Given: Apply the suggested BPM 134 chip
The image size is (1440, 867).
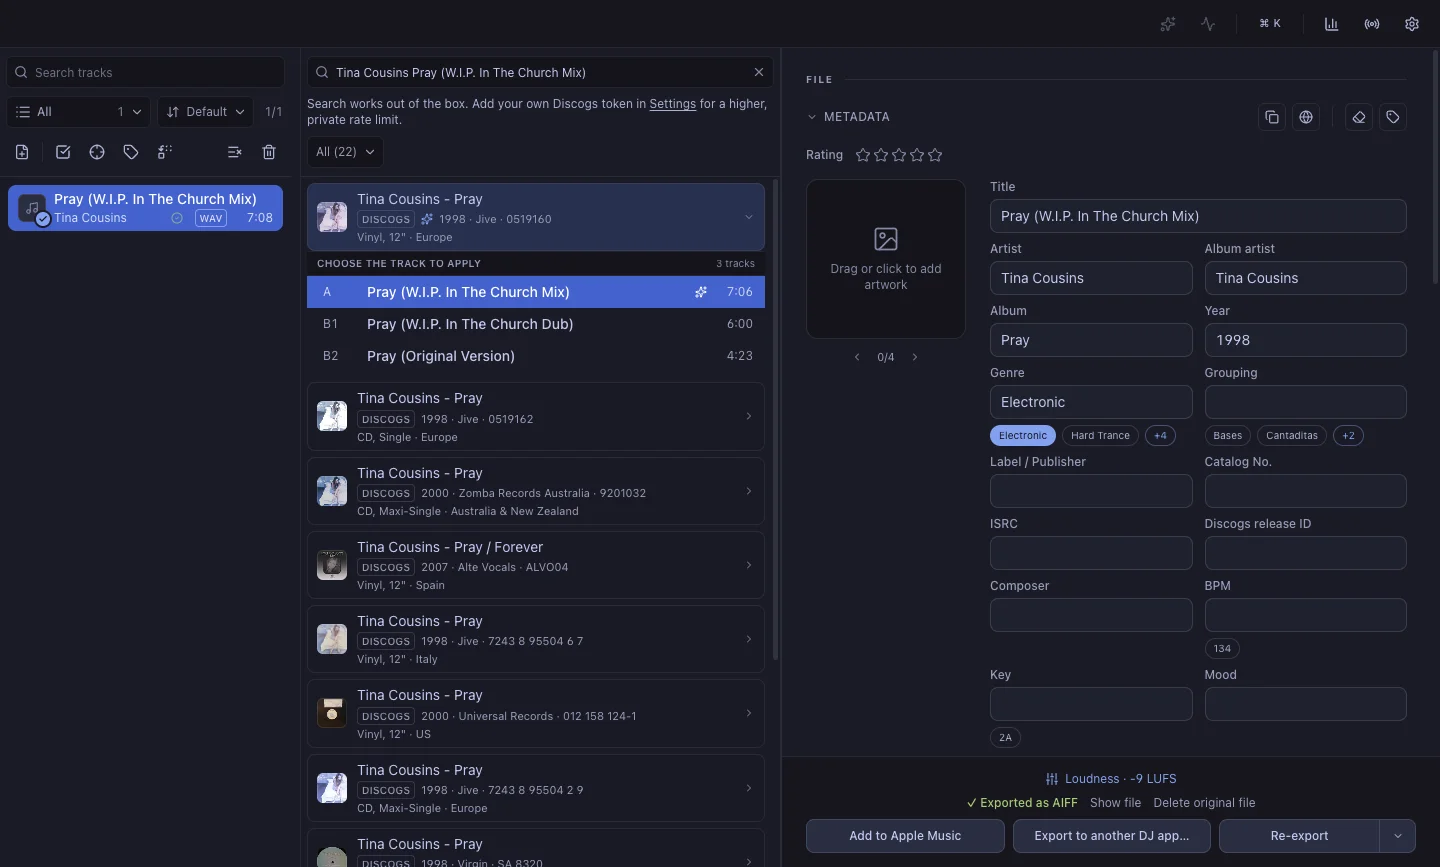Looking at the screenshot, I should coord(1222,649).
